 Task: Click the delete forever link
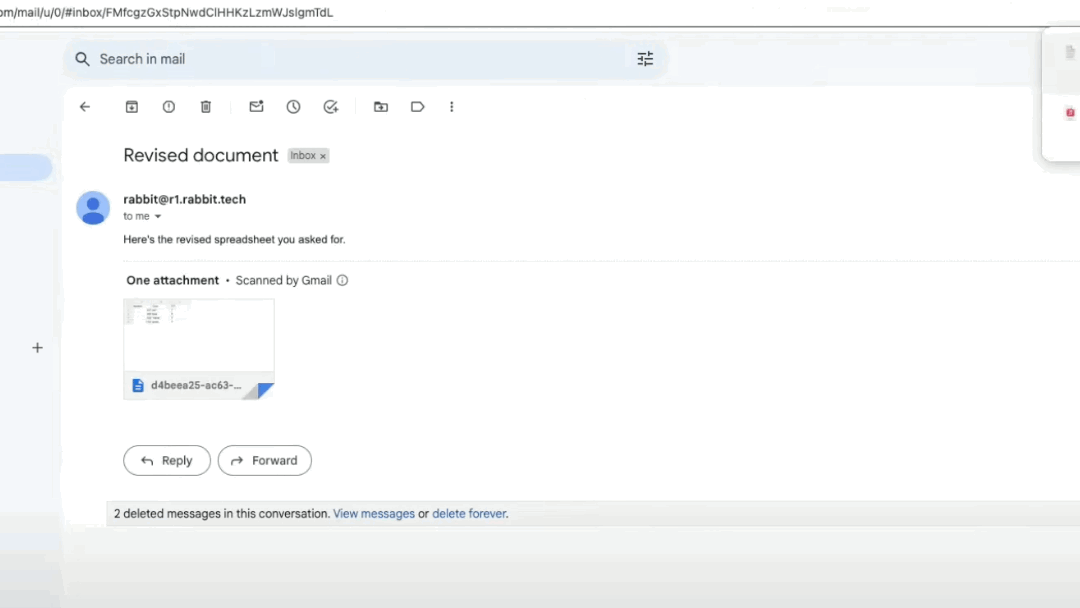[469, 514]
